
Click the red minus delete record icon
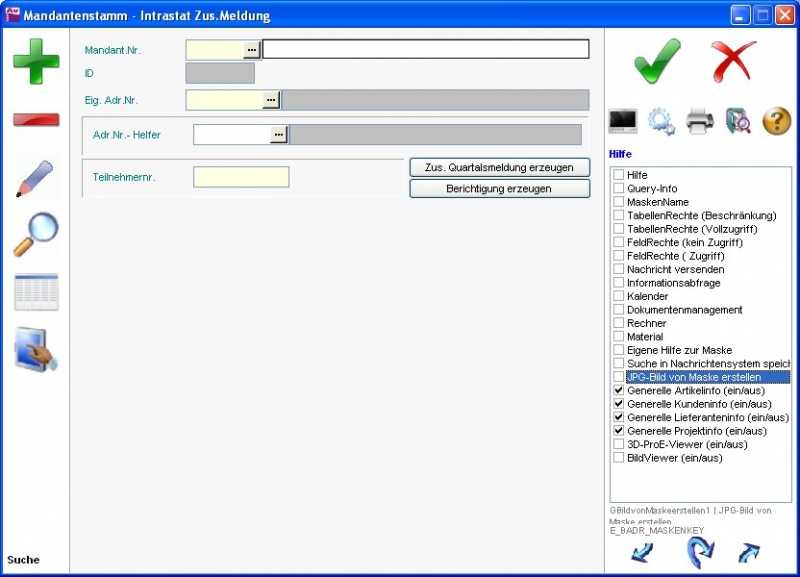coord(36,120)
